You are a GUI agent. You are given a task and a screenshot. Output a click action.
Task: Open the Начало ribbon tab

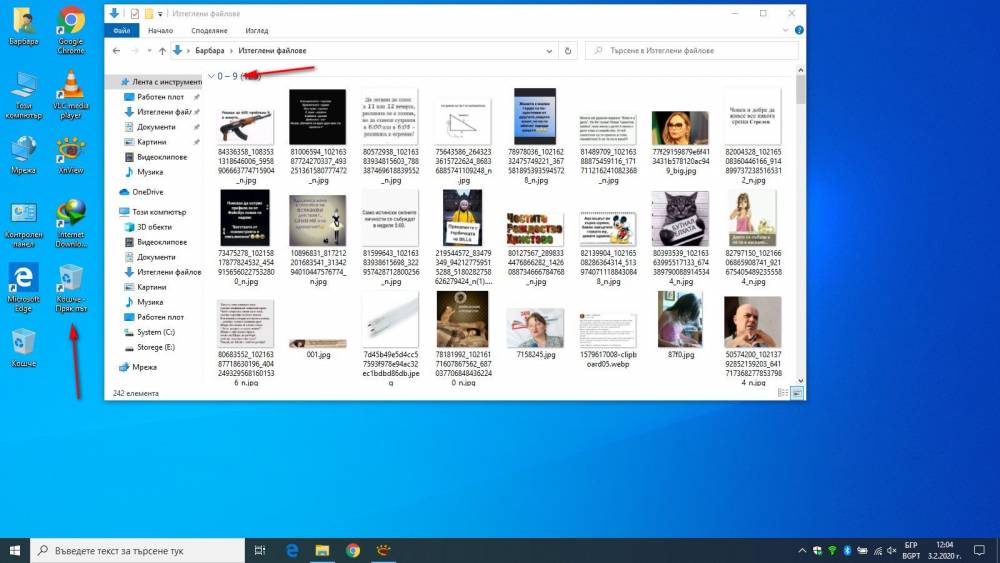[160, 30]
